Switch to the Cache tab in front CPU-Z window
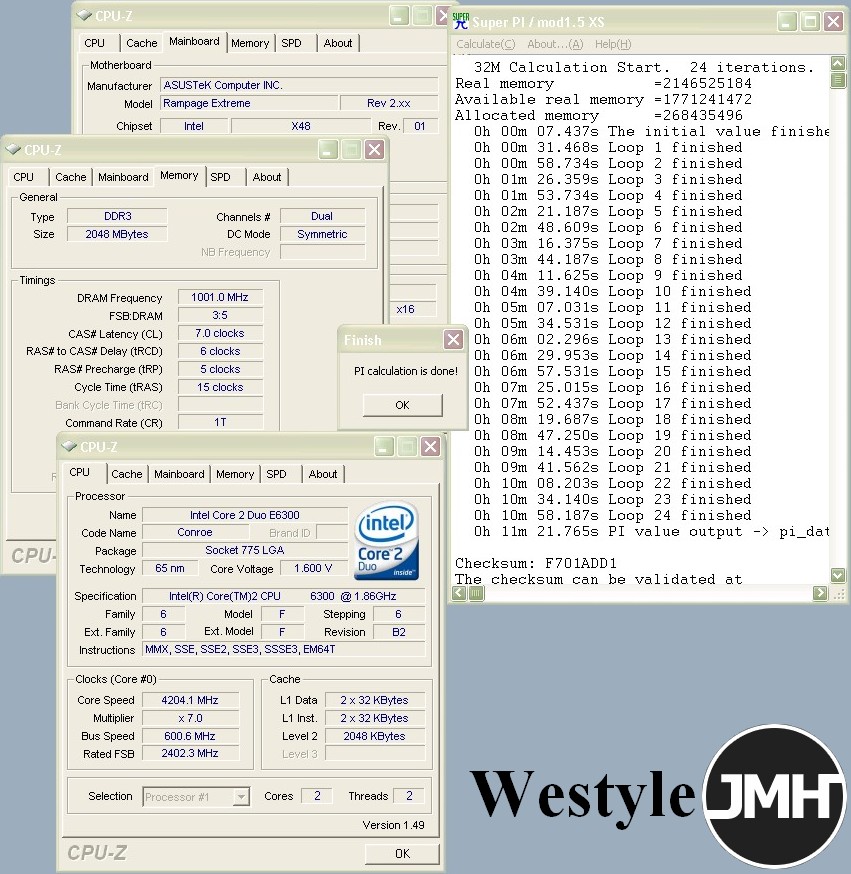 (x=127, y=474)
